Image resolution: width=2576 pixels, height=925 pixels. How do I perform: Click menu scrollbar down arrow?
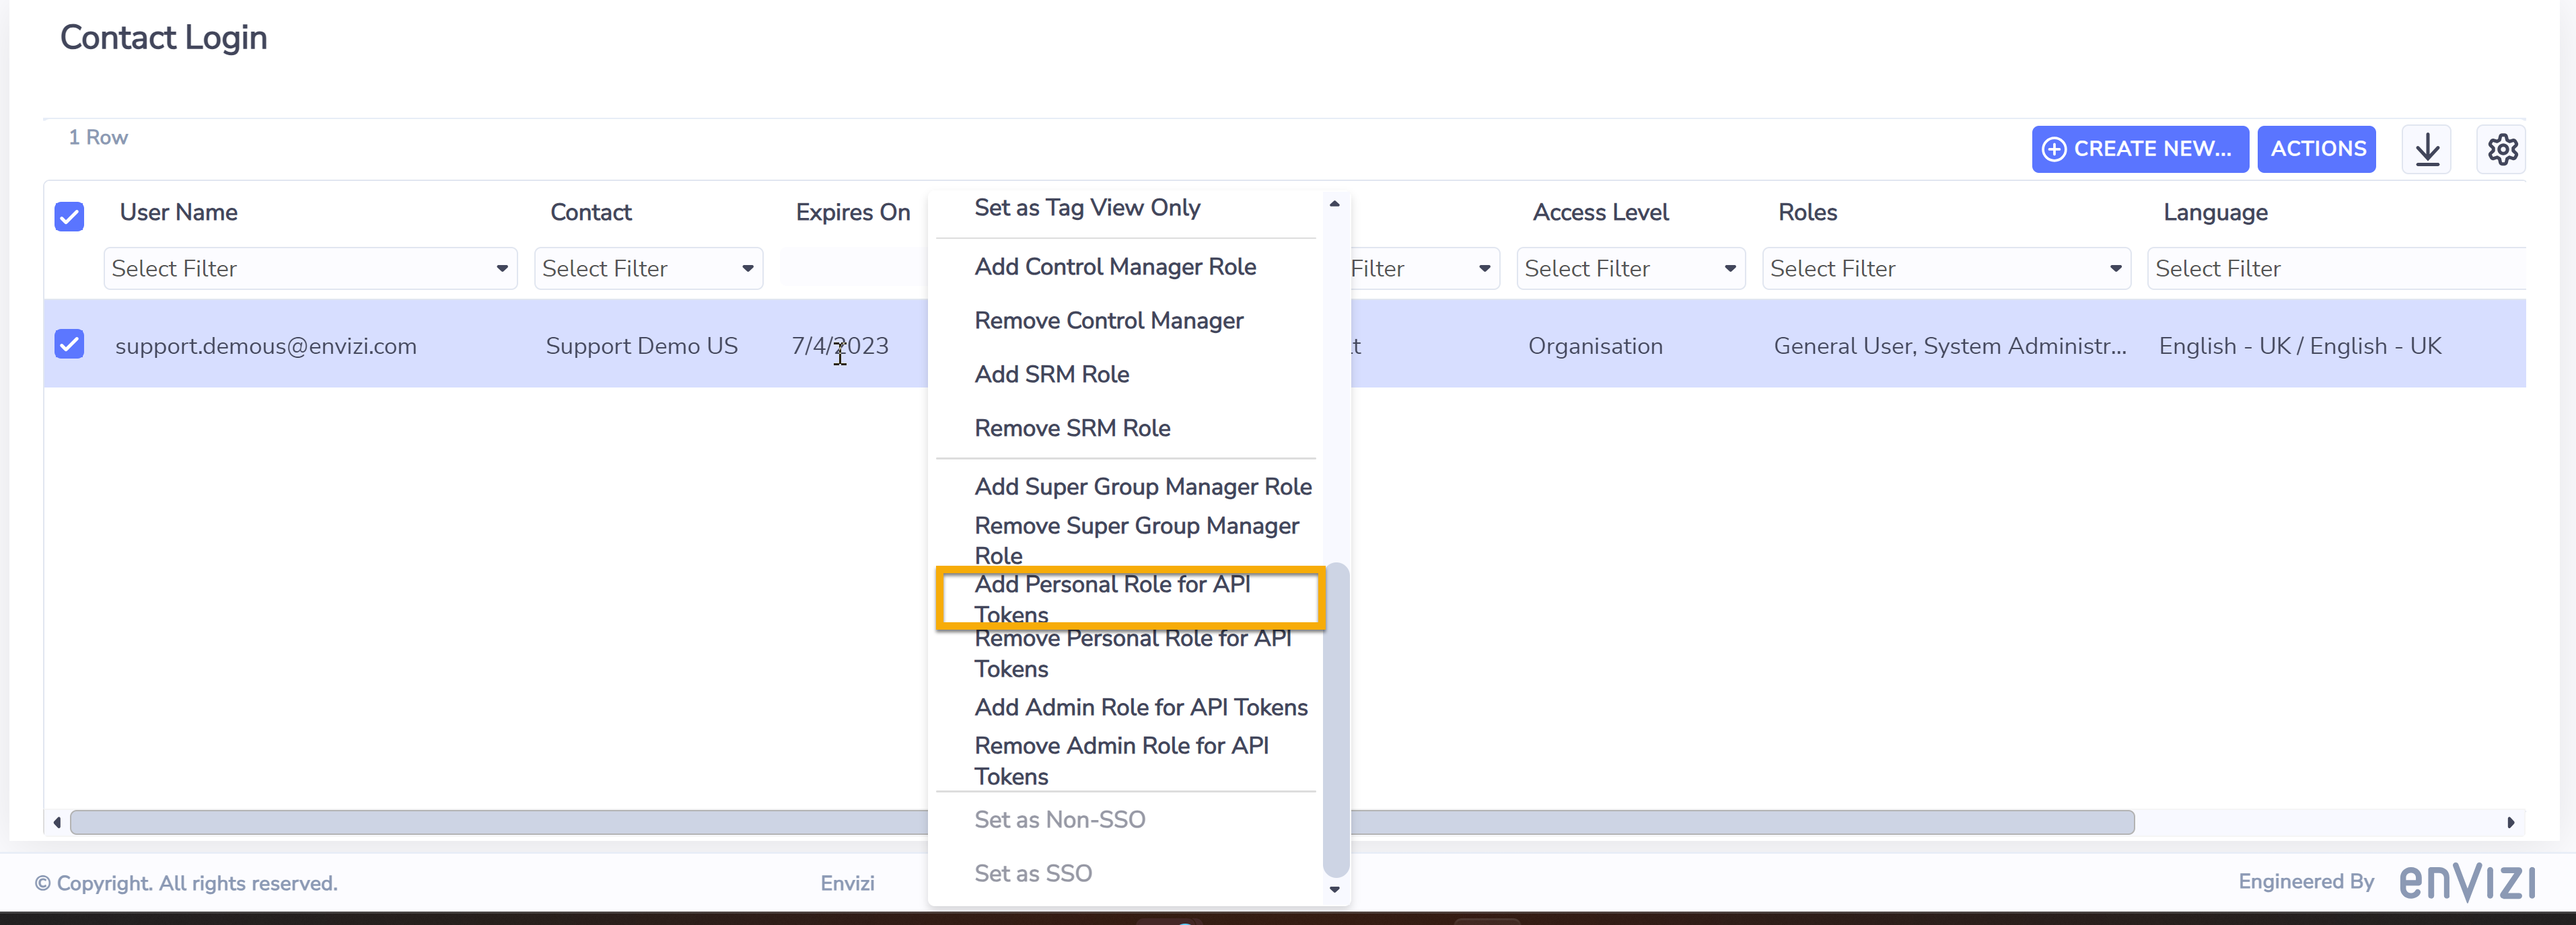point(1334,889)
